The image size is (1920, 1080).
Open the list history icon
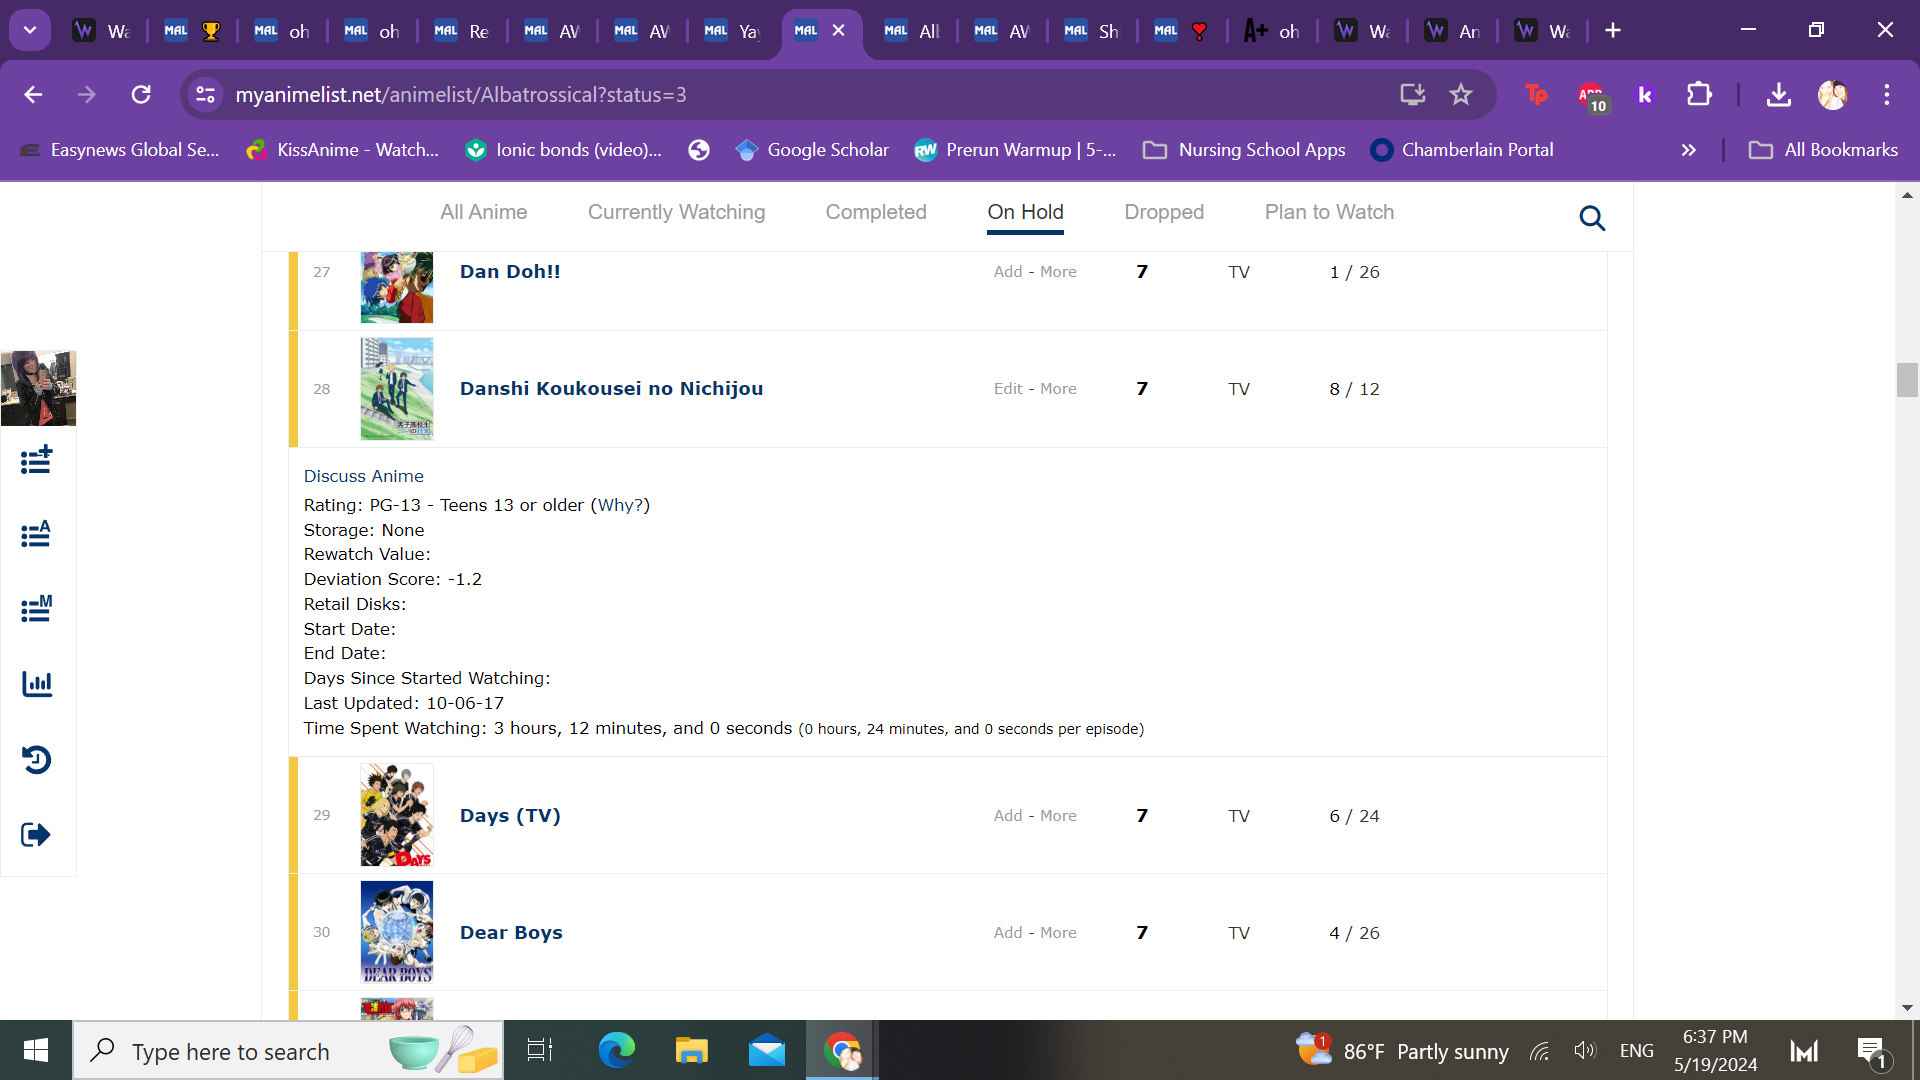[x=36, y=759]
